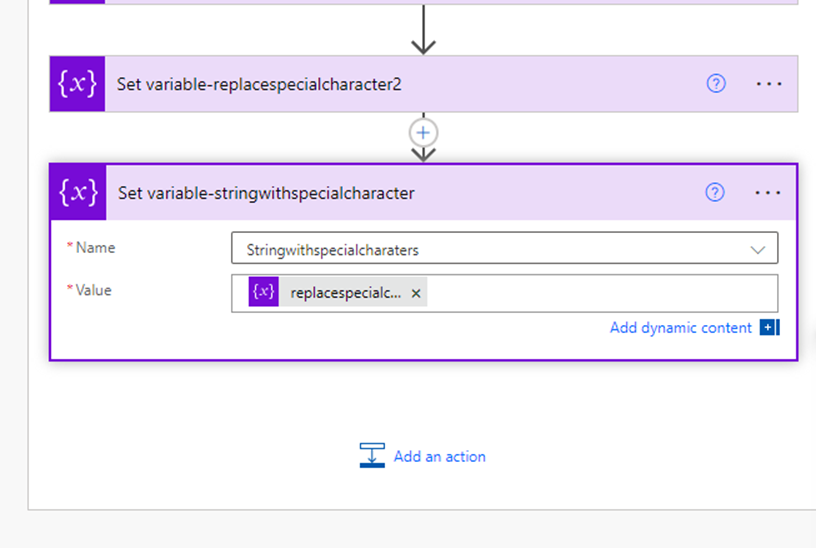Open ellipsis menu for Set variable-stringwithspecialcharacter
The width and height of the screenshot is (816, 548).
(x=768, y=193)
